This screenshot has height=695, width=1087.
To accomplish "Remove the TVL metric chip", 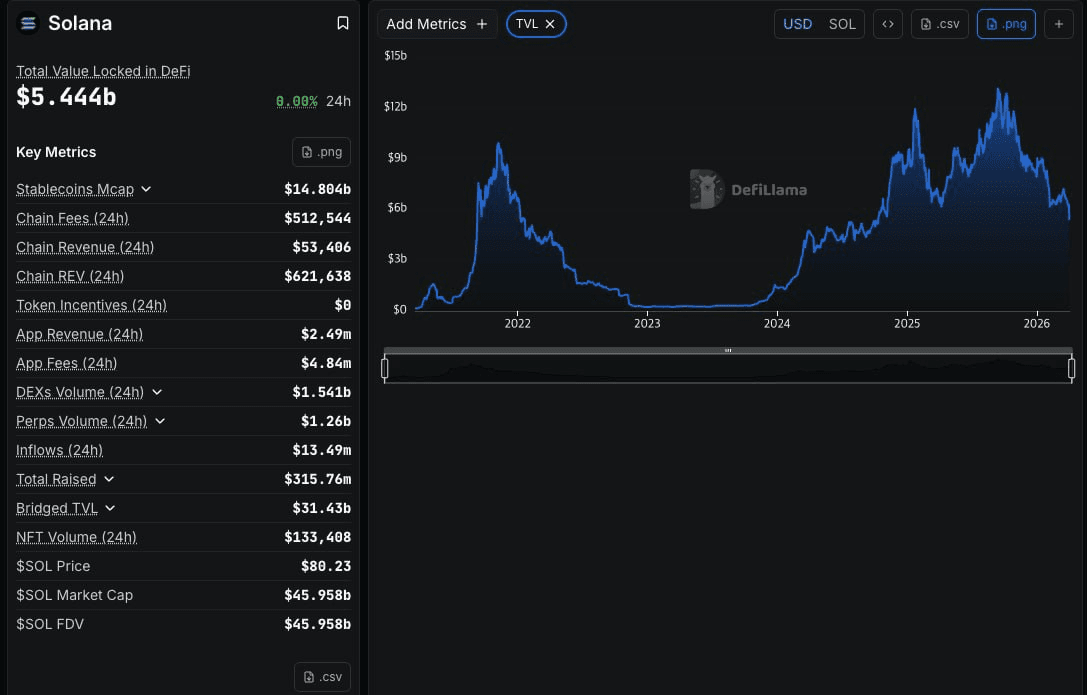I will [x=550, y=24].
